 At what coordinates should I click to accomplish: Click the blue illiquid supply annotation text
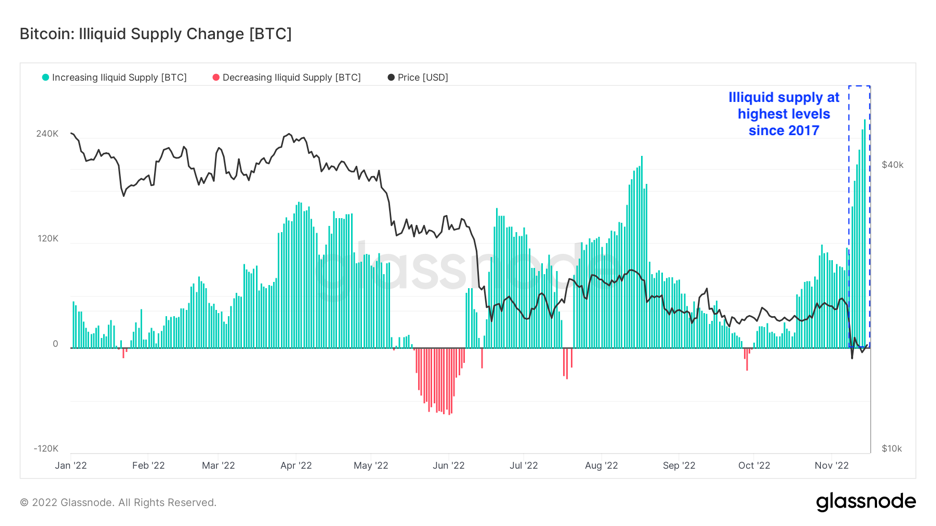(x=784, y=114)
